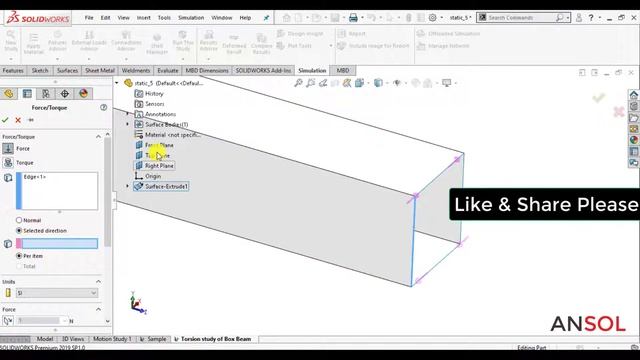Click in the Search Commands field

(520, 18)
